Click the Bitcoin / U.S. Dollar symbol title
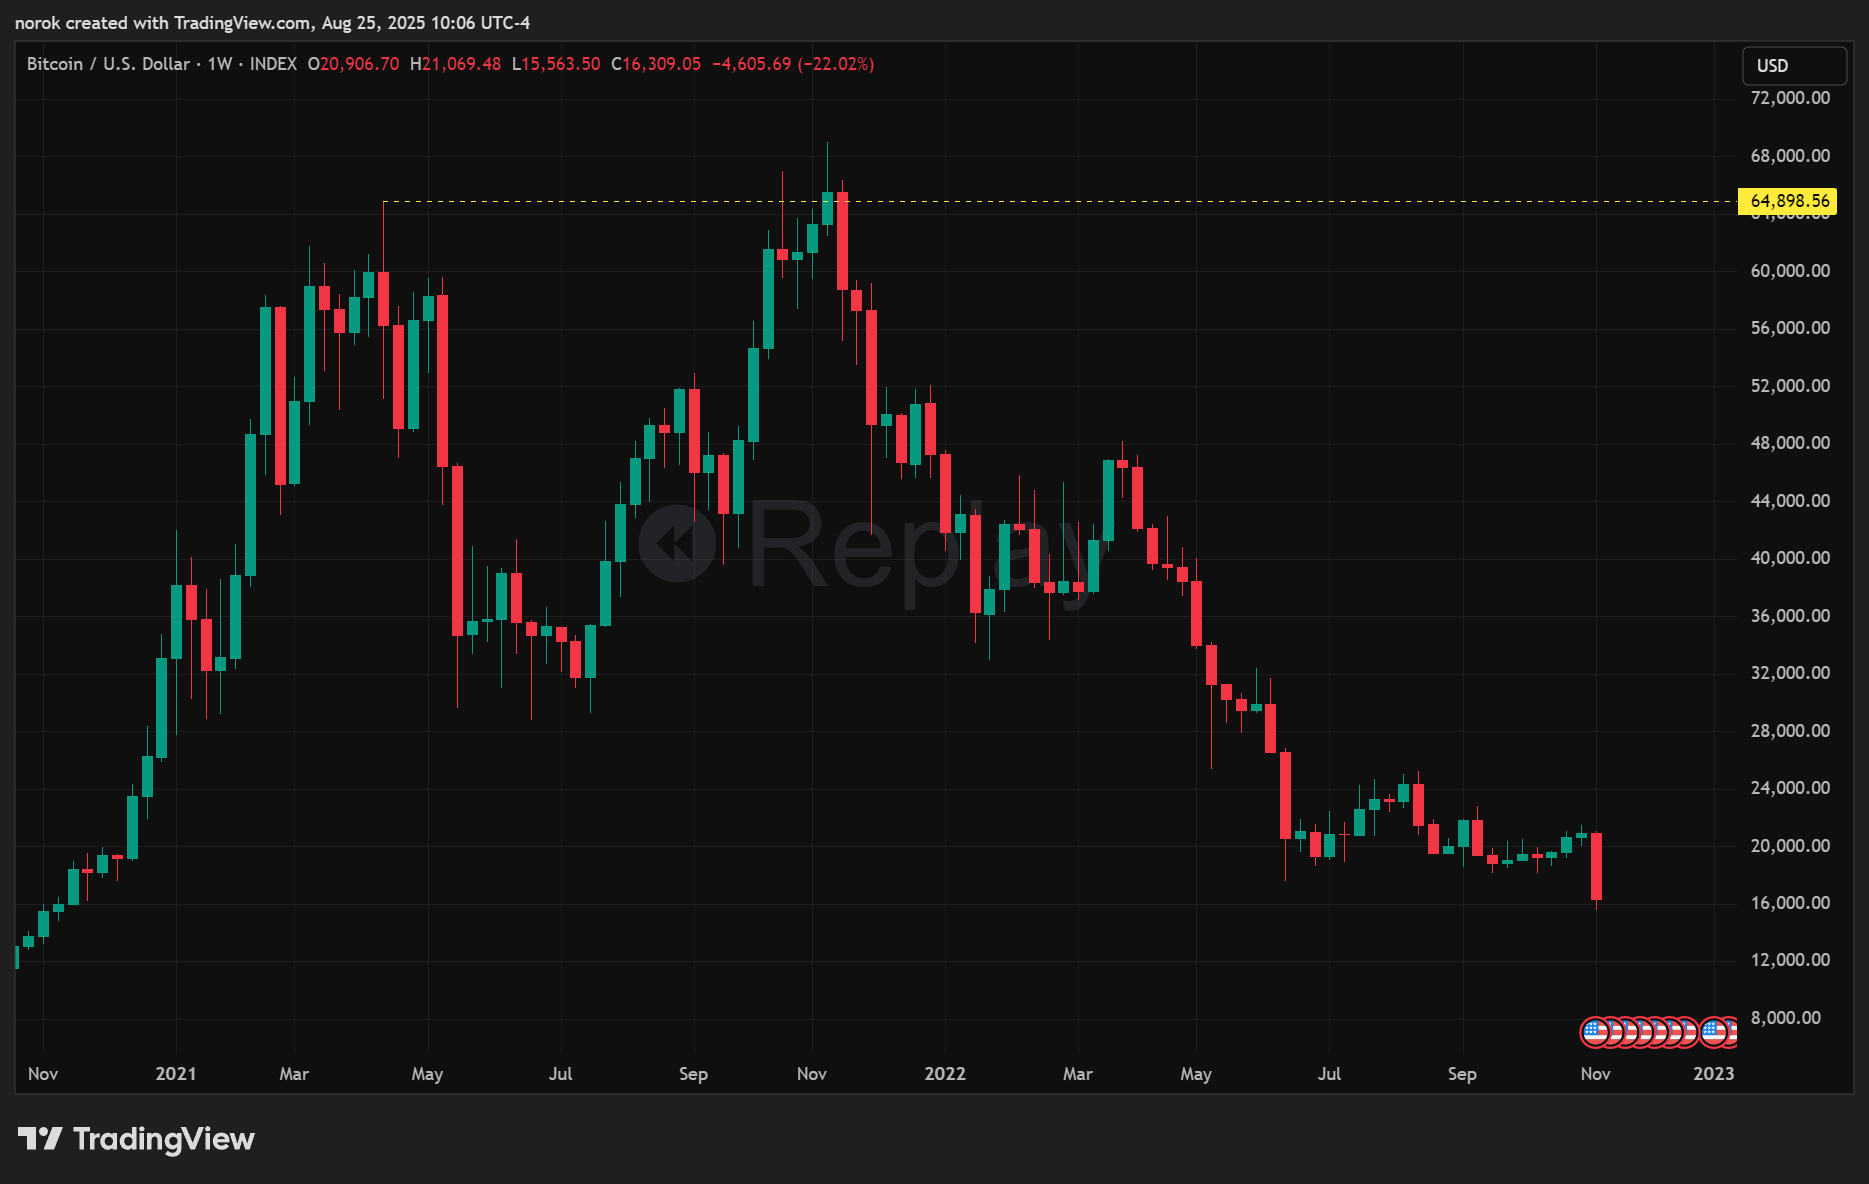 [x=108, y=64]
